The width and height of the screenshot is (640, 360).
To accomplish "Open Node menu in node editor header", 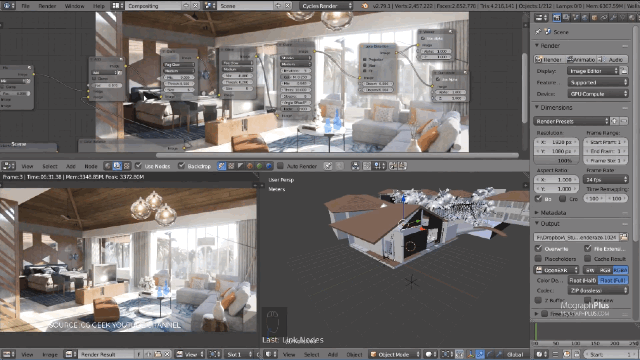I will (x=91, y=166).
